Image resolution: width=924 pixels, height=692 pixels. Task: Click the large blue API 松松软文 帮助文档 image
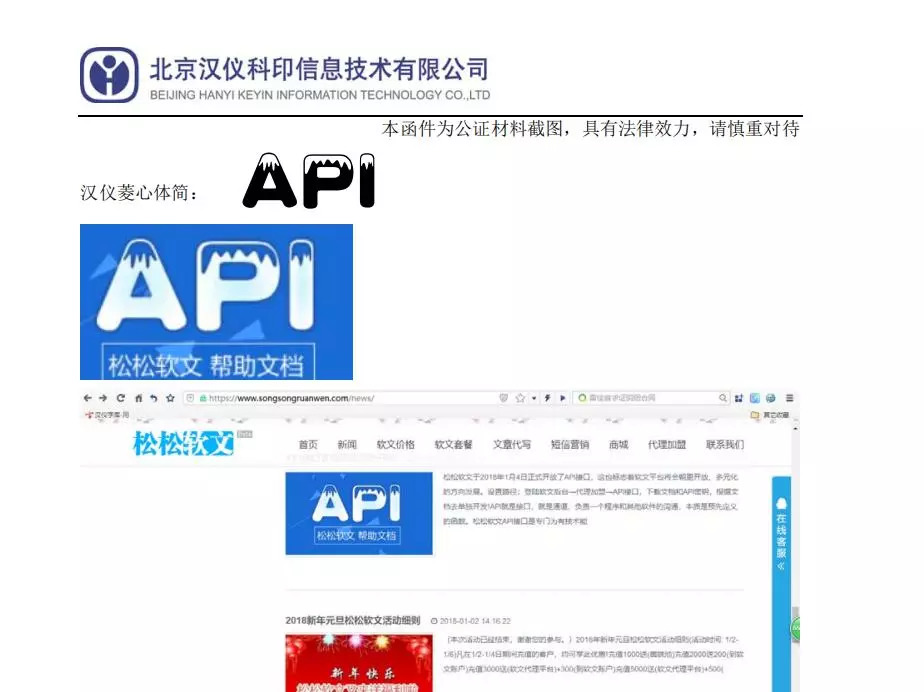[x=216, y=302]
